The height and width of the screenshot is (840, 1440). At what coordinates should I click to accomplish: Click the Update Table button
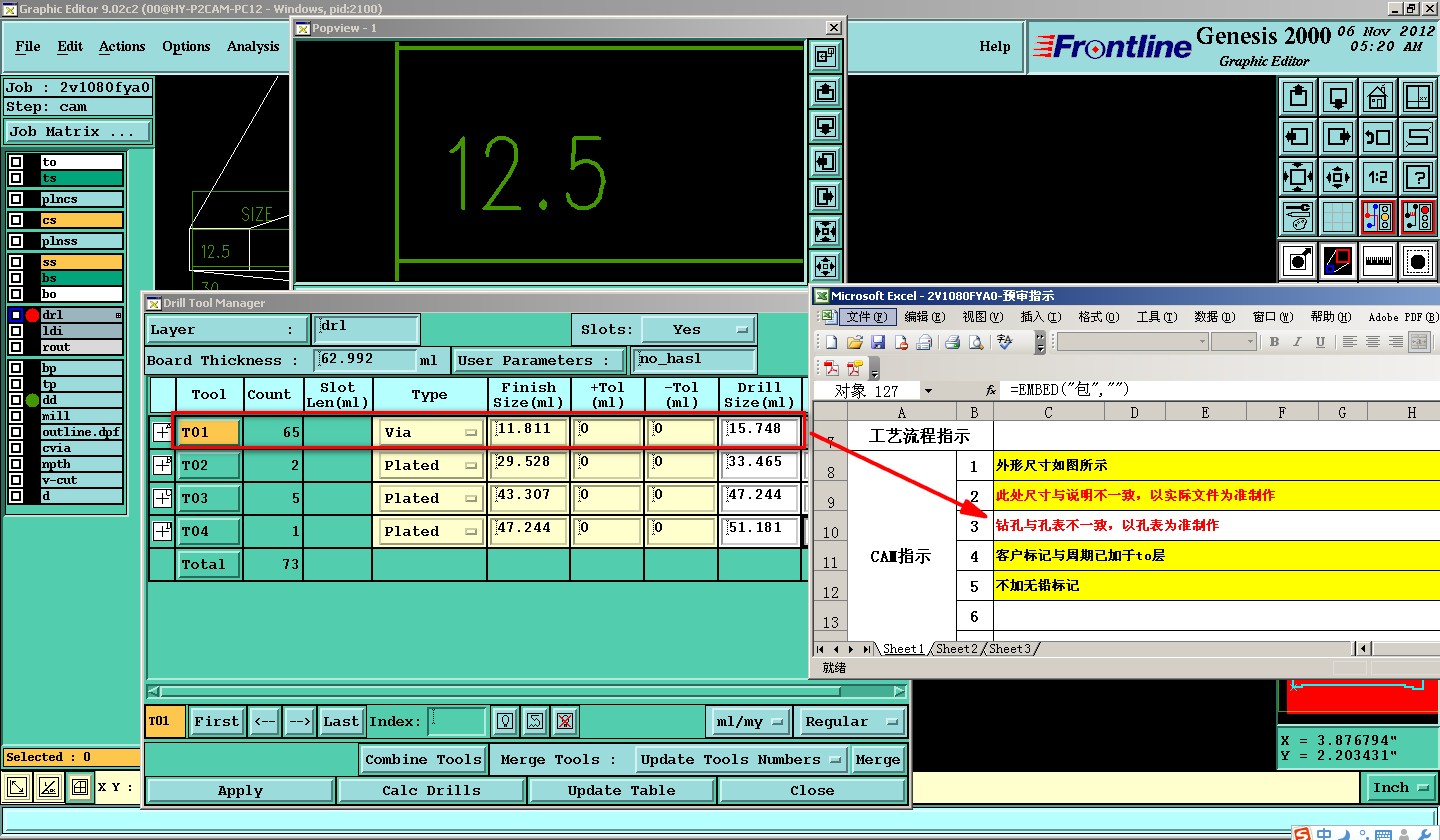(x=621, y=791)
